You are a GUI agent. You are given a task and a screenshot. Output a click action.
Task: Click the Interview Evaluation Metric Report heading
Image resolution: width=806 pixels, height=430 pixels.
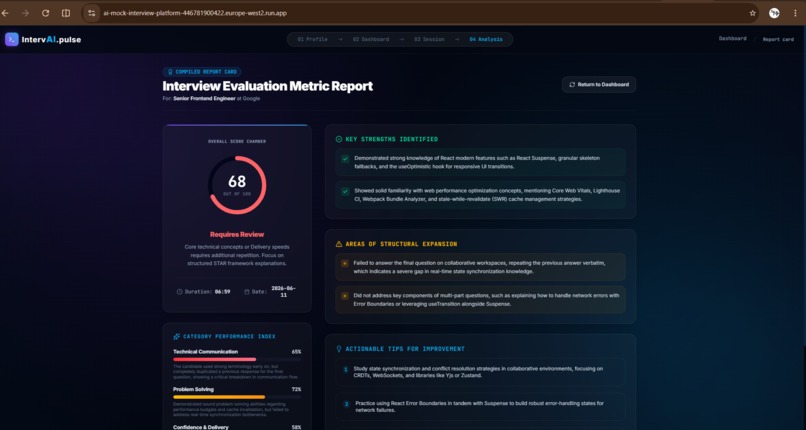click(268, 86)
